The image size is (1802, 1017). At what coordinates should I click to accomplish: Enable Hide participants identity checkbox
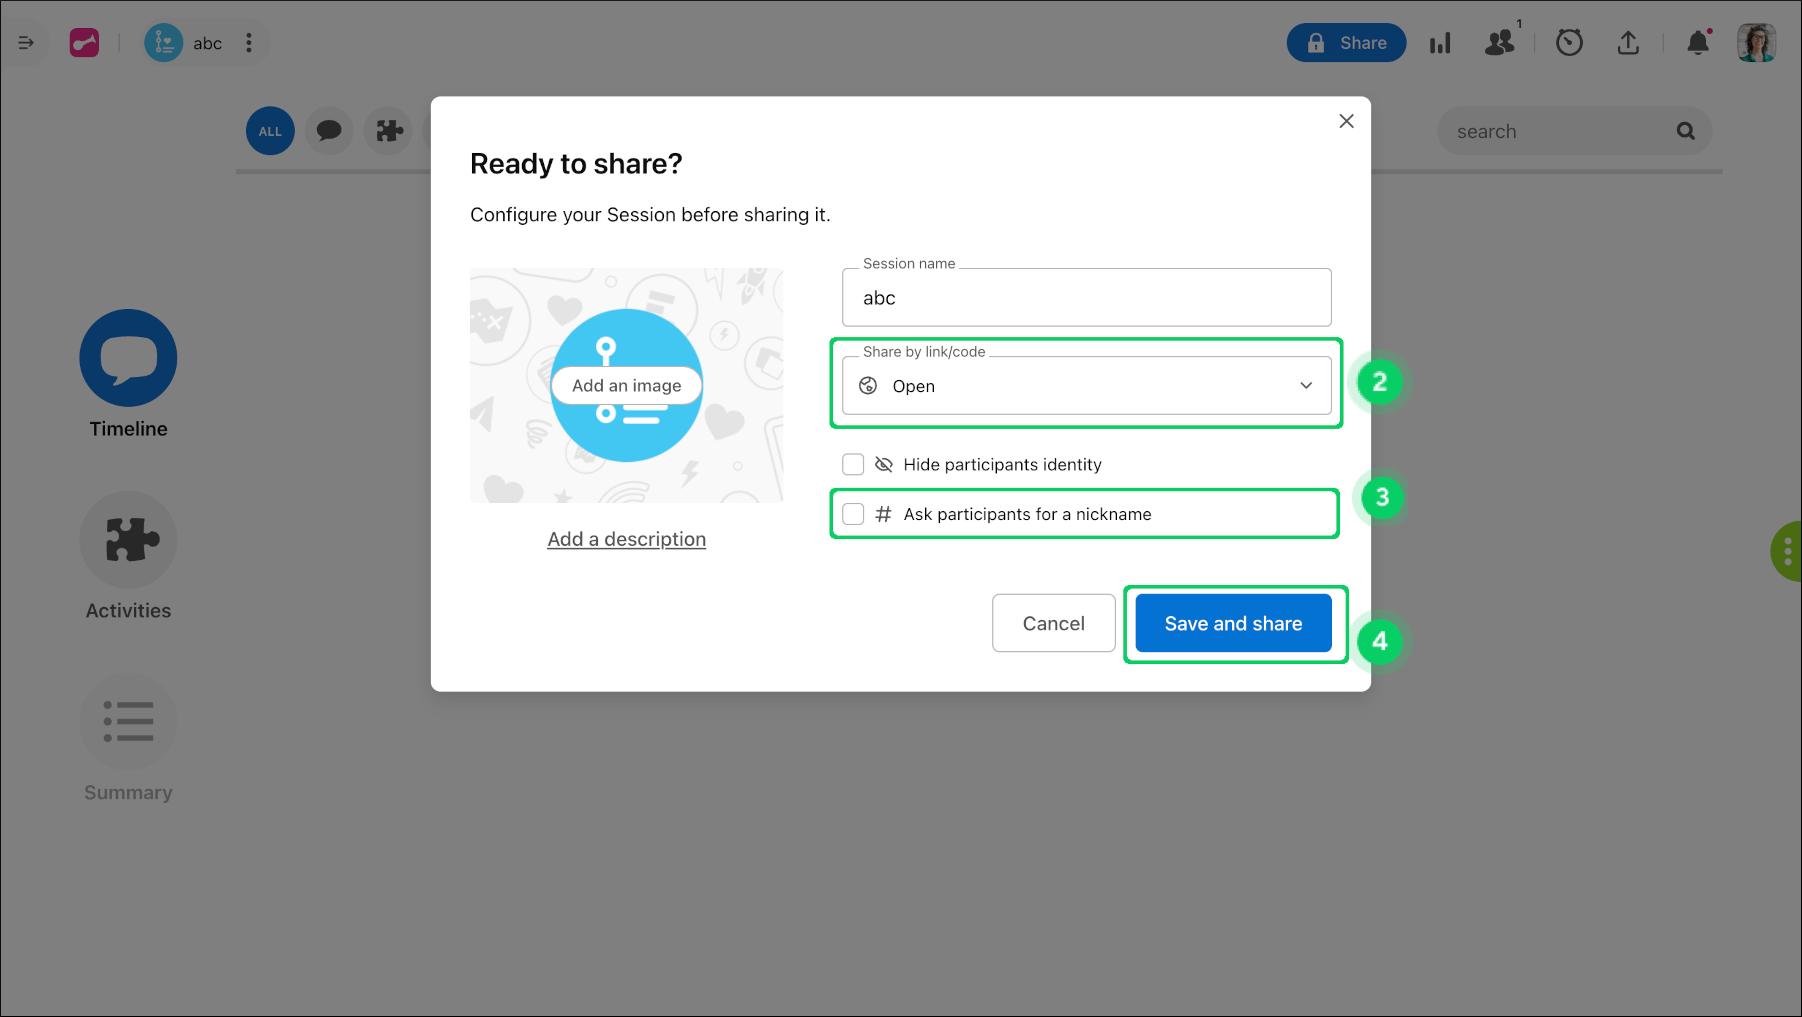pos(853,464)
